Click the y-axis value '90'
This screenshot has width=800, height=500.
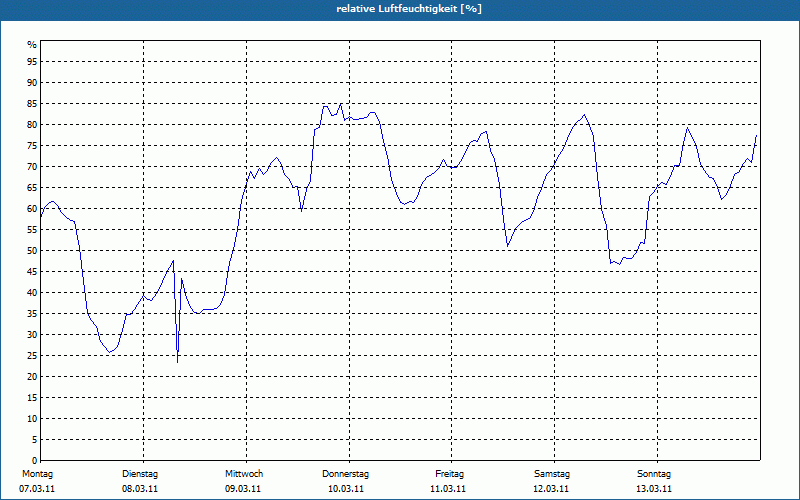pos(32,83)
